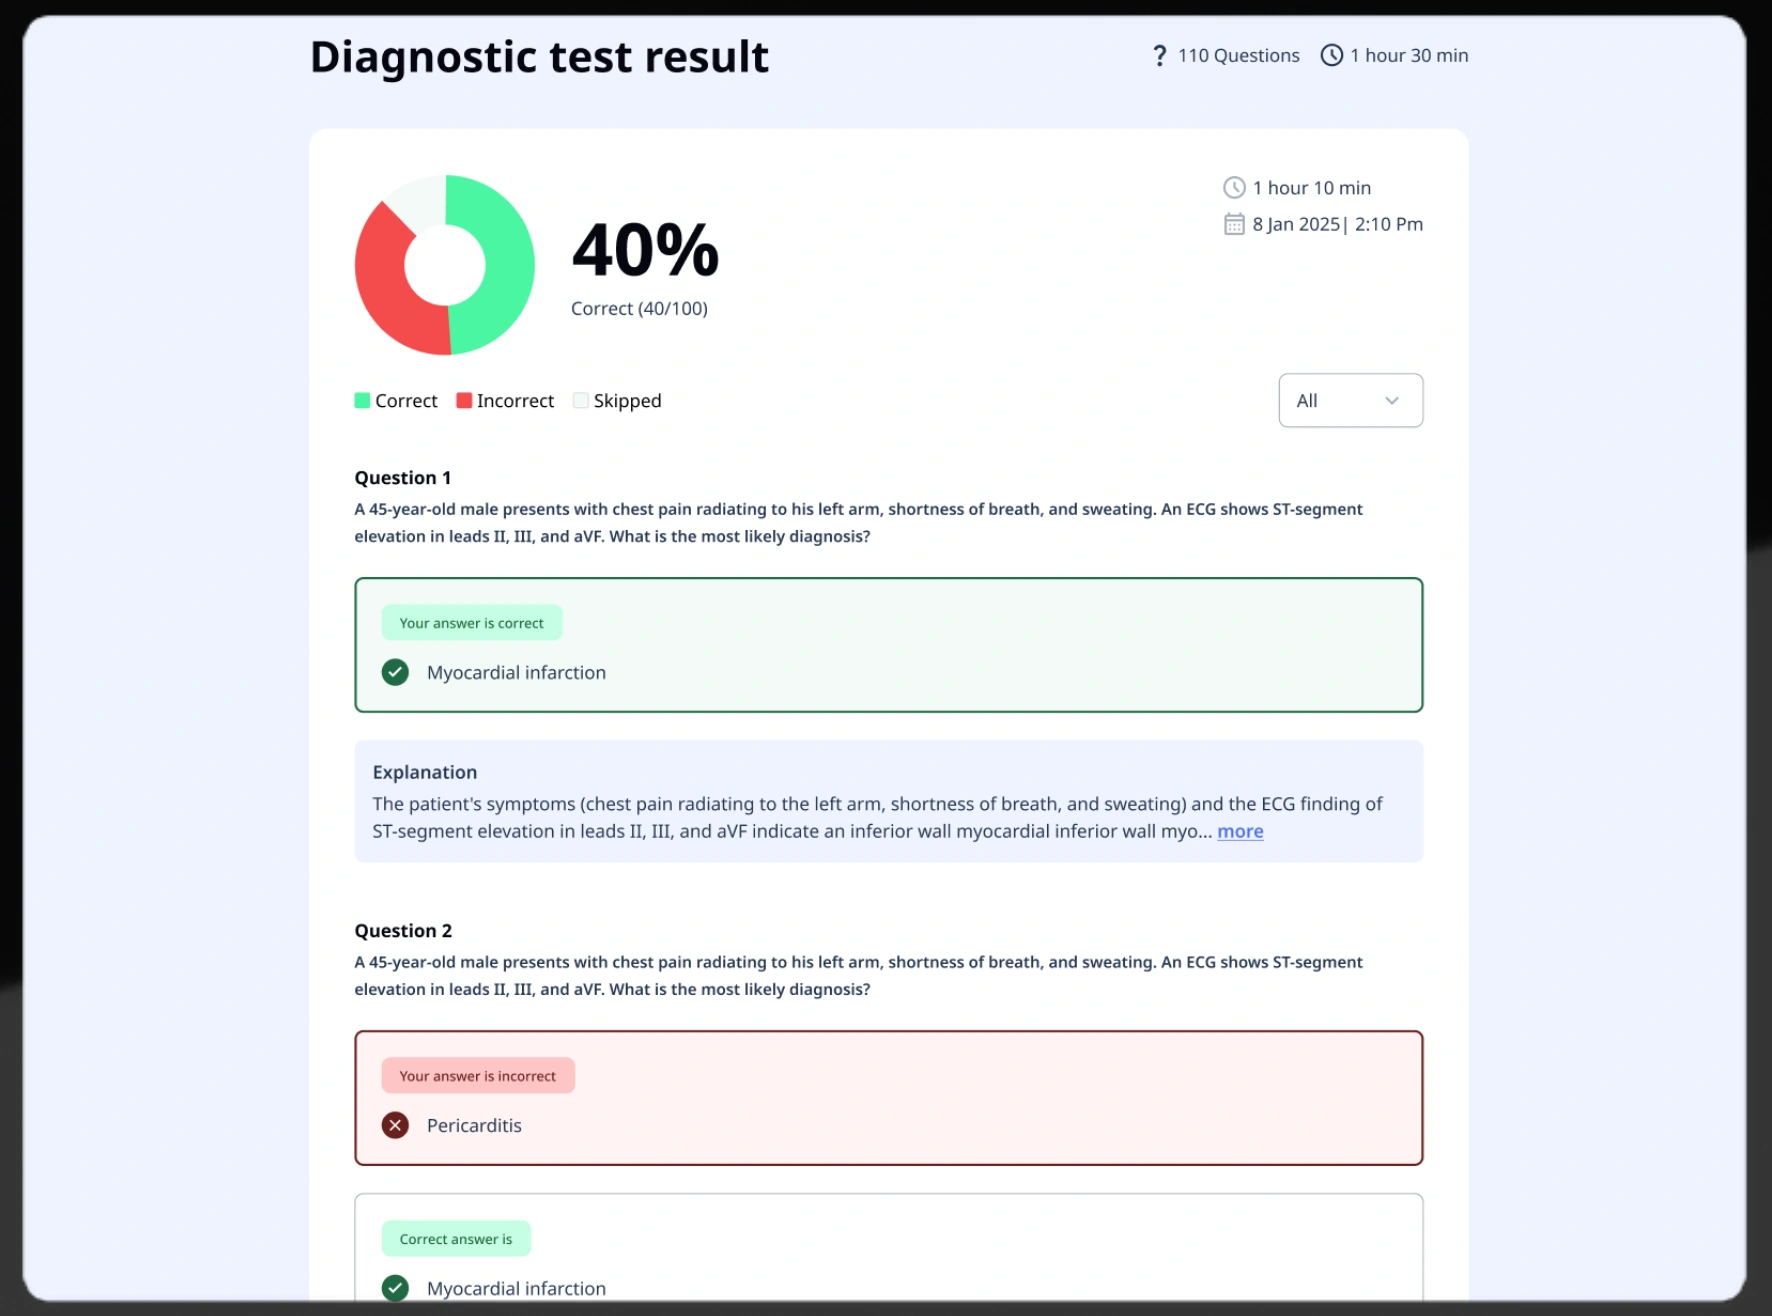Click the Your answer is incorrect badge
Screen dimensions: 1772x1316
pos(477,1076)
